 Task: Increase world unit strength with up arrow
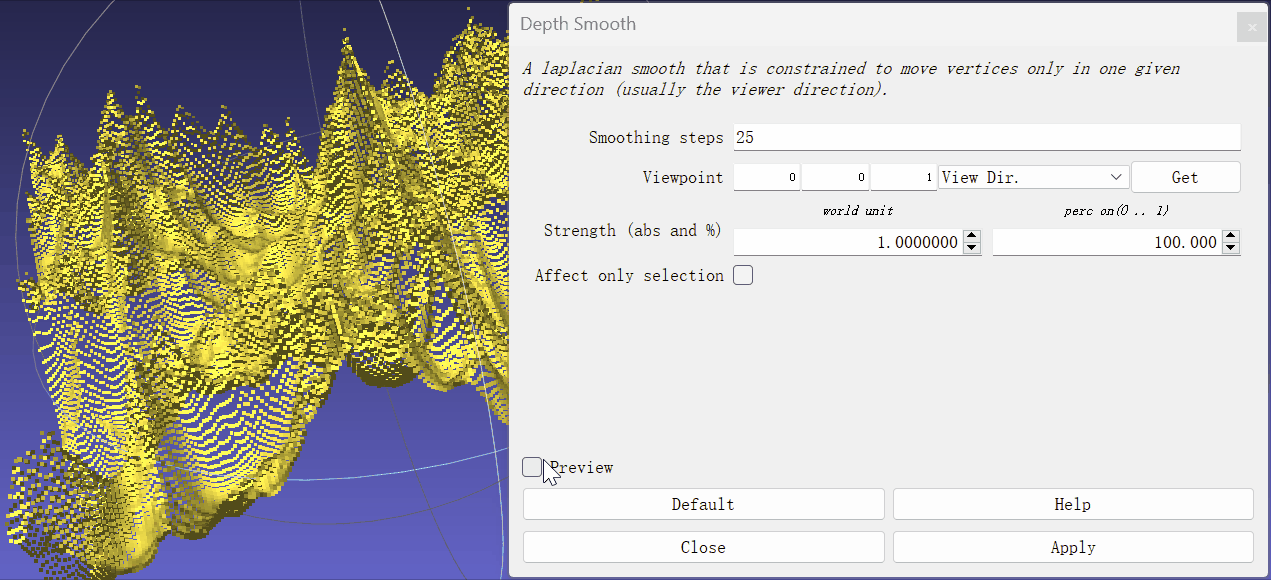coord(972,237)
